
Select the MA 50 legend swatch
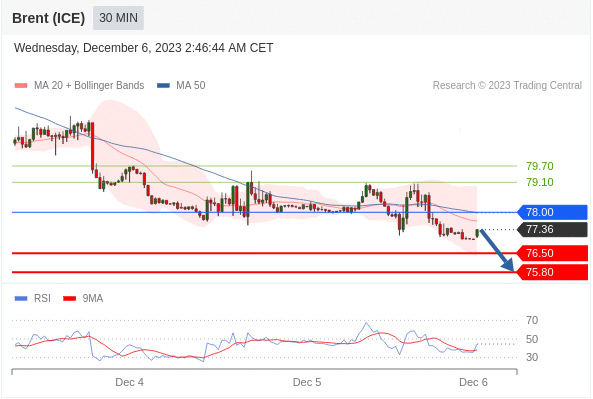[x=163, y=85]
